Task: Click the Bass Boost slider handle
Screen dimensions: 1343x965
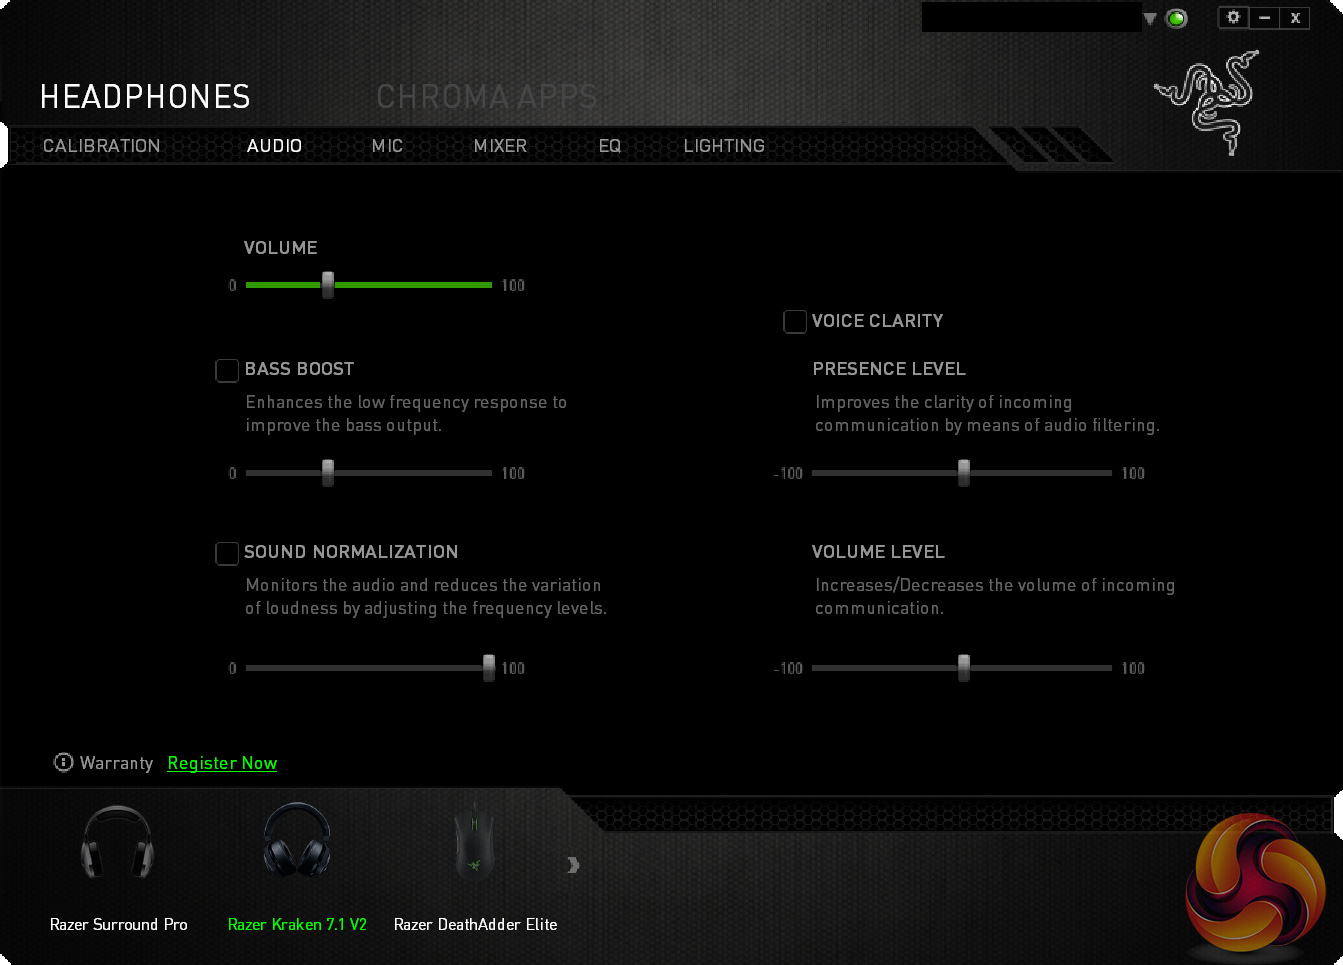Action: [x=328, y=473]
